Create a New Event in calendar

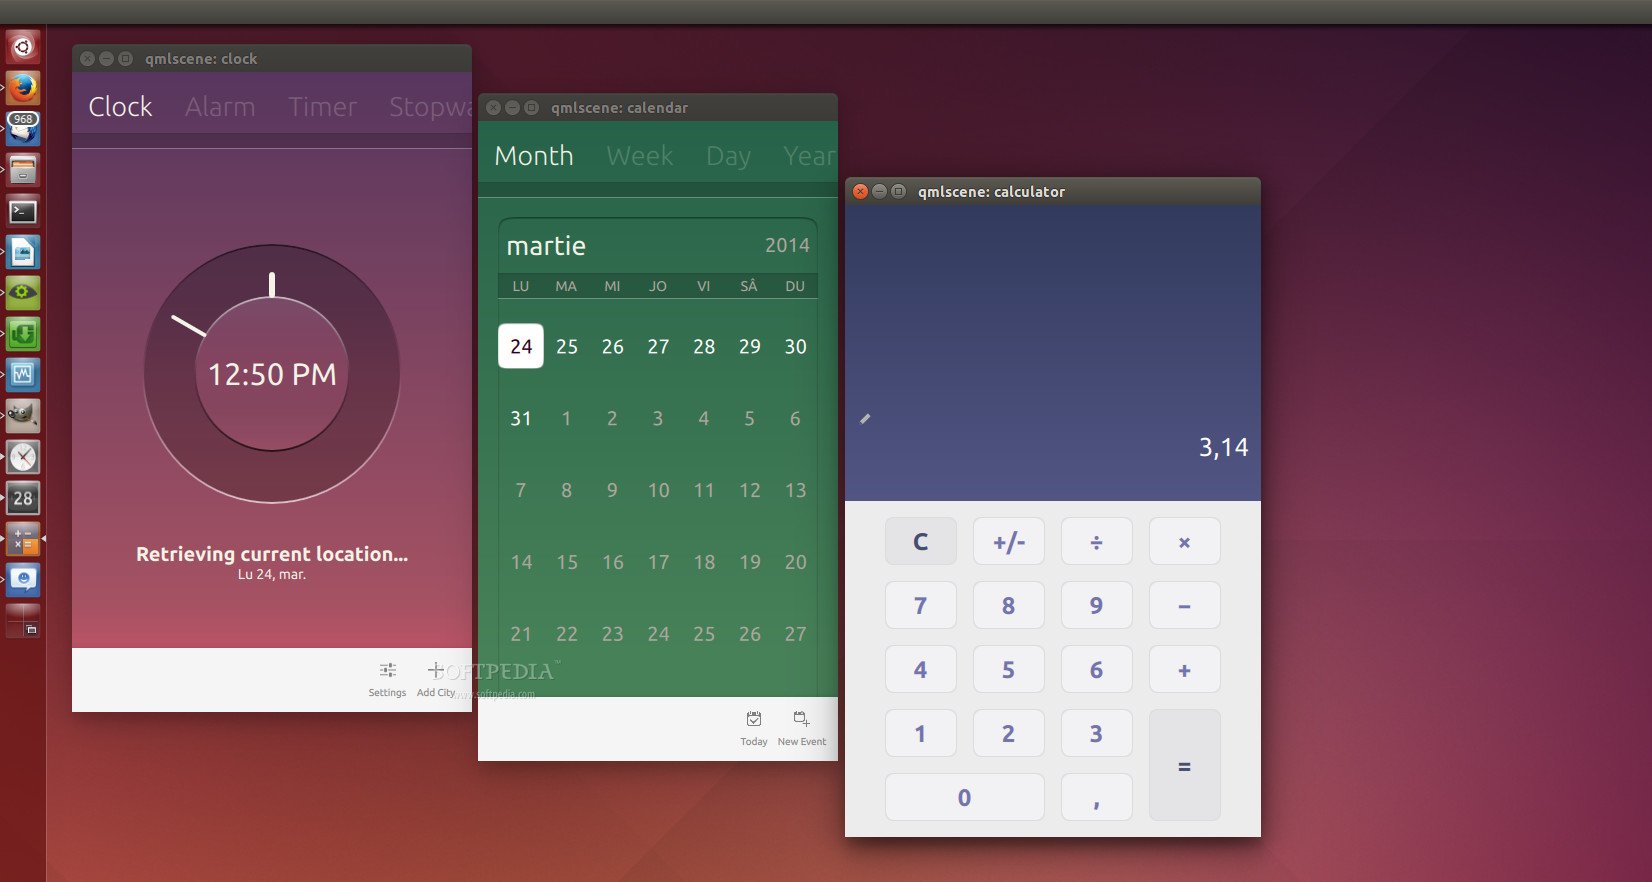tap(801, 720)
